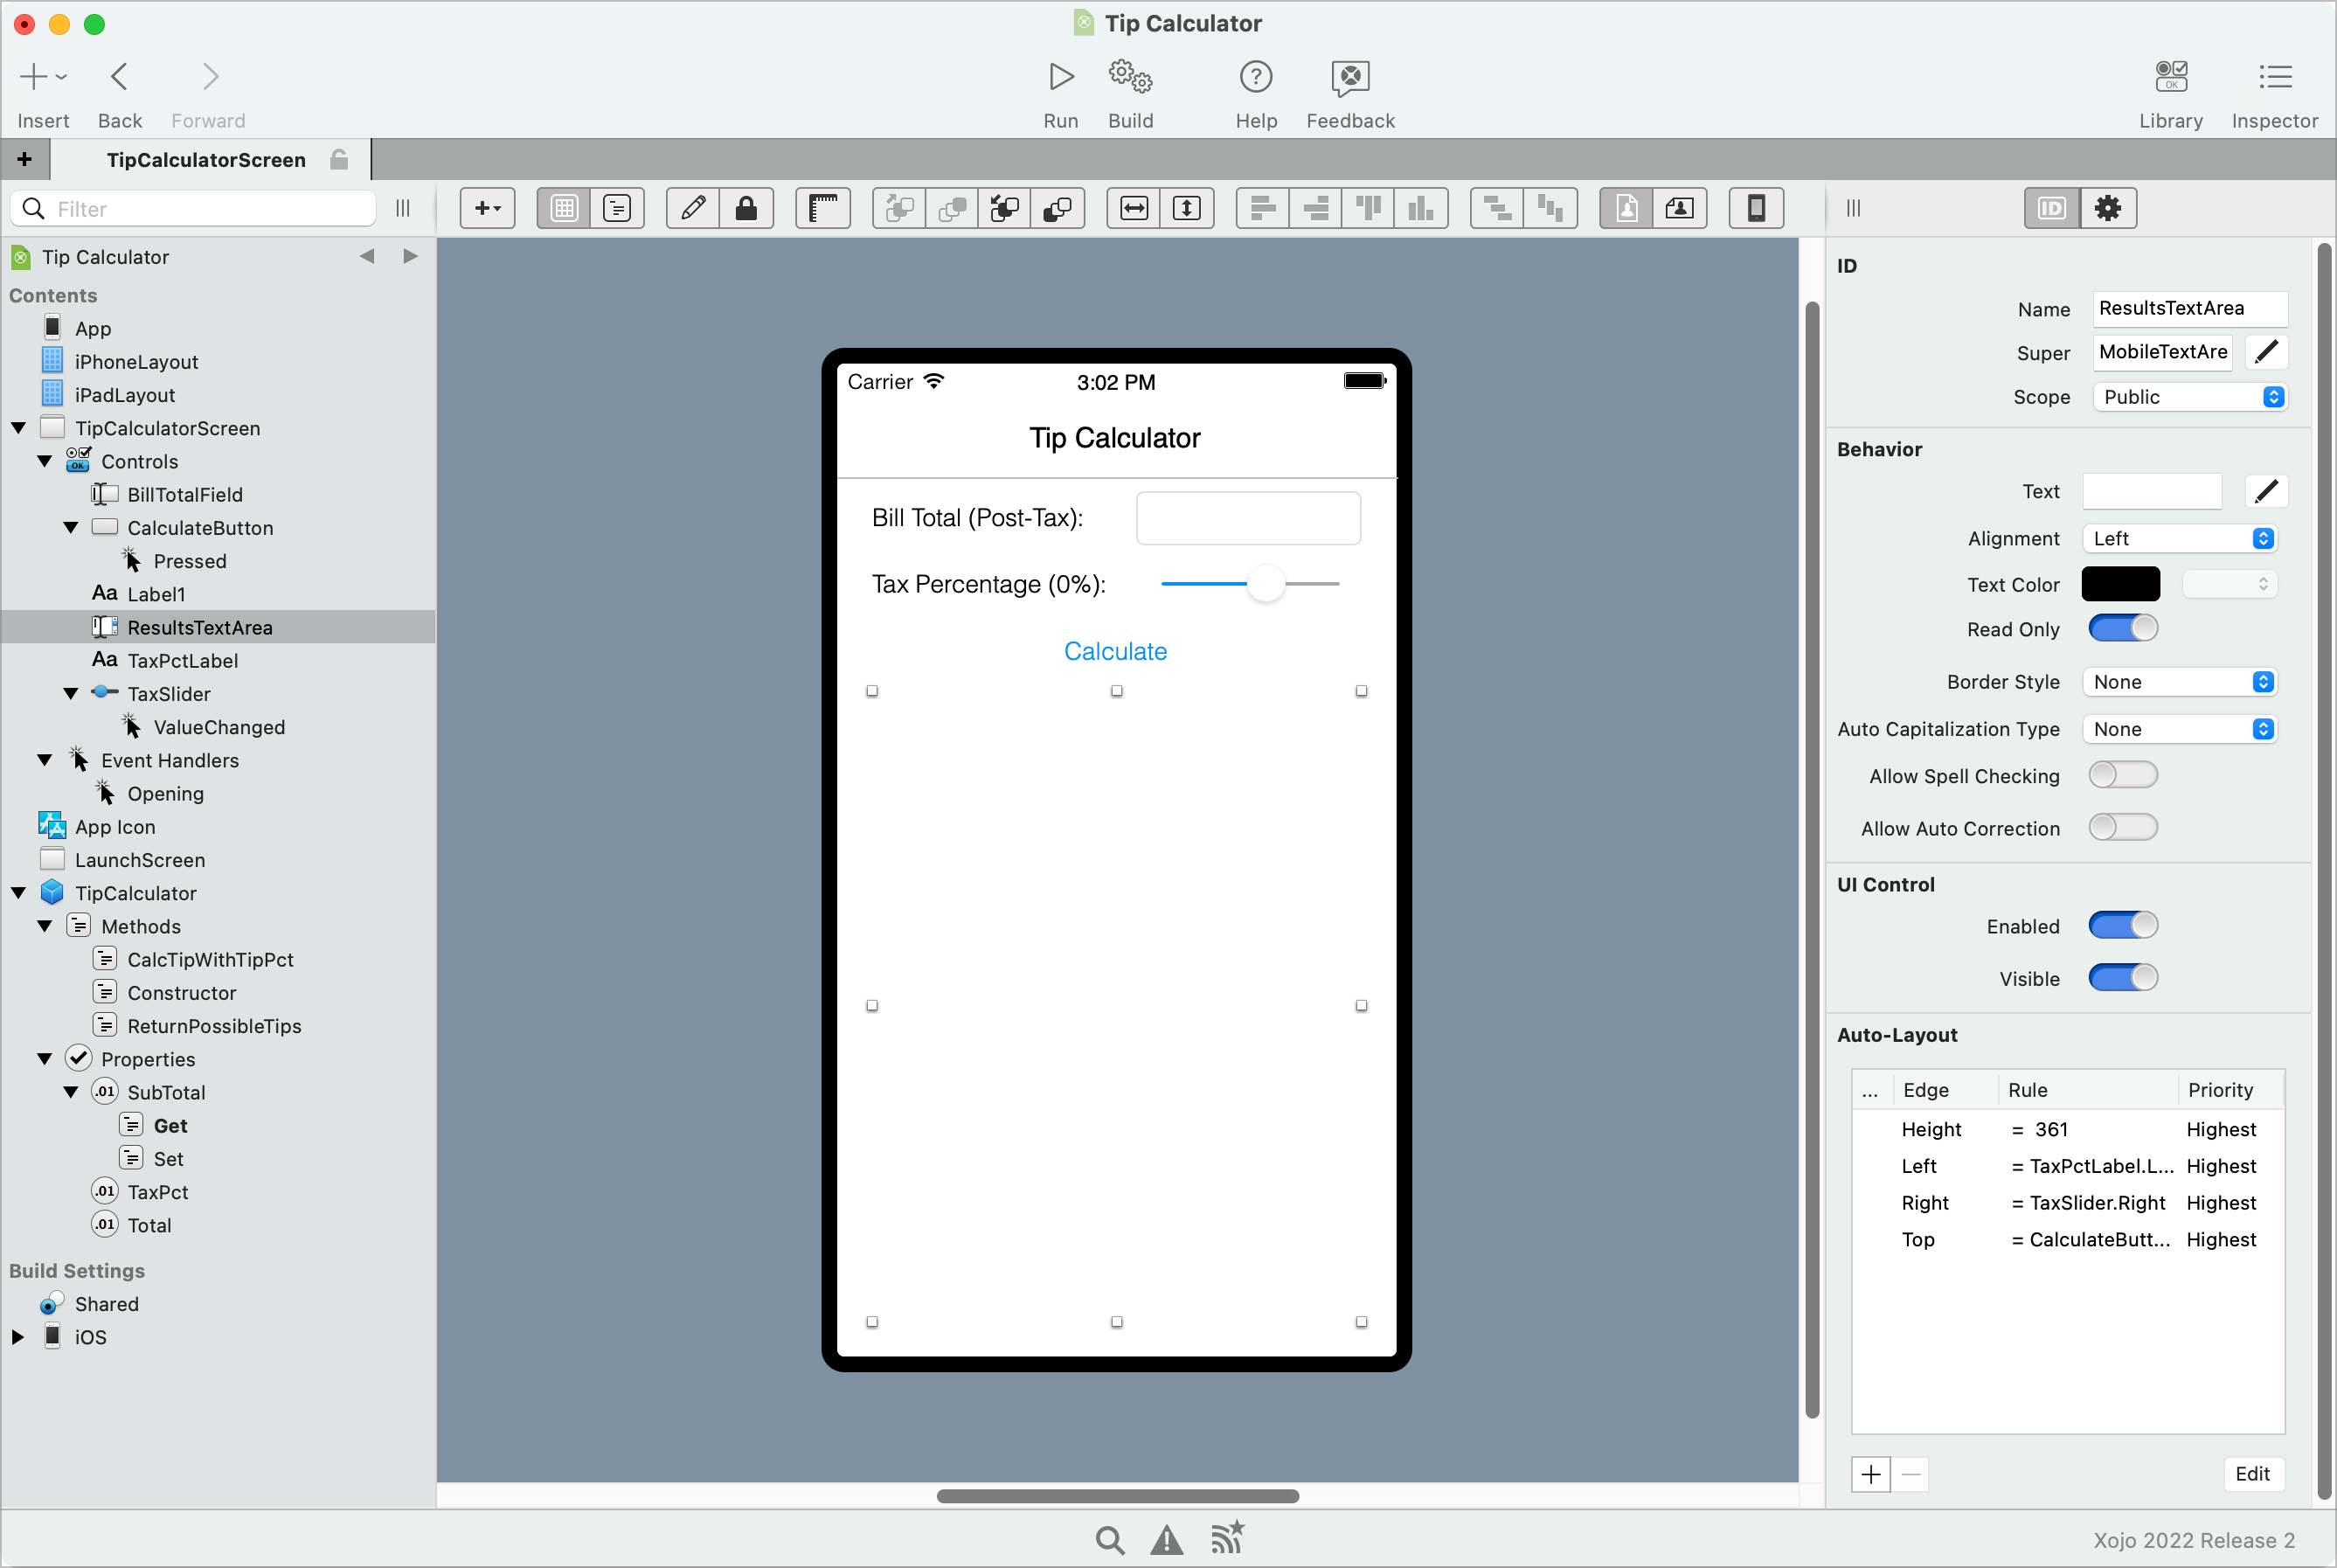Toggle Read Only switch for ResultsTextArea
The image size is (2337, 1568).
(2120, 628)
